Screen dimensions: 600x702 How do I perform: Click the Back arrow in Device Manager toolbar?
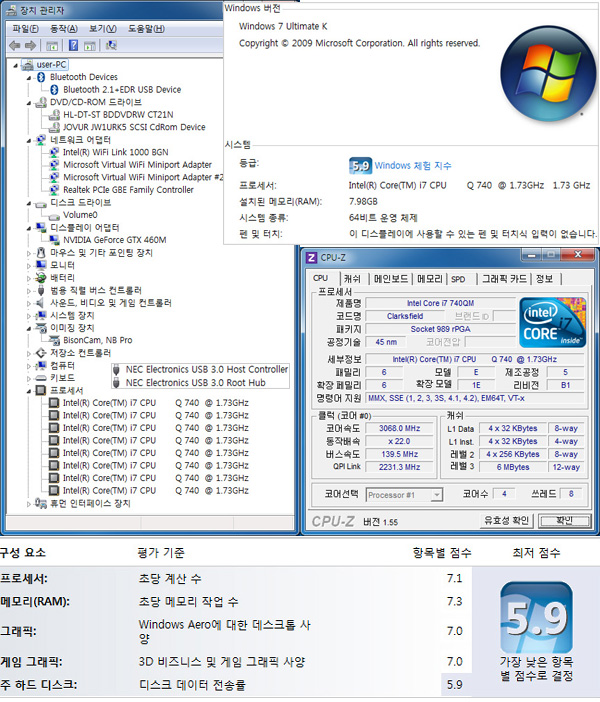coord(15,45)
